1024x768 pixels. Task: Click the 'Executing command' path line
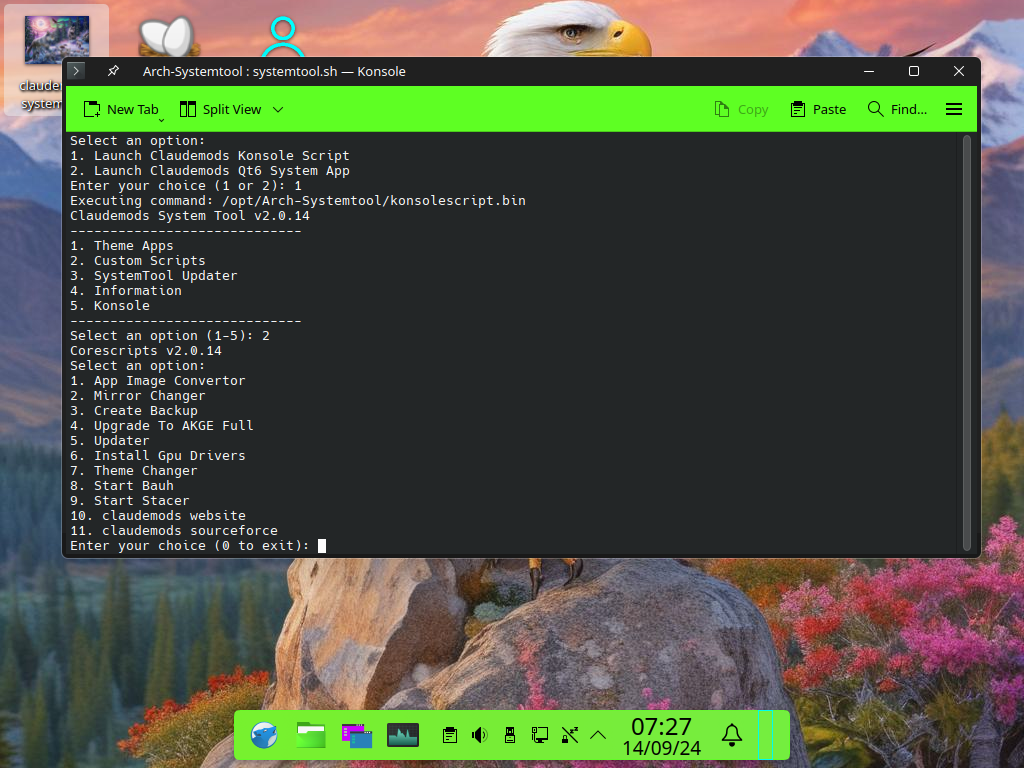[298, 200]
